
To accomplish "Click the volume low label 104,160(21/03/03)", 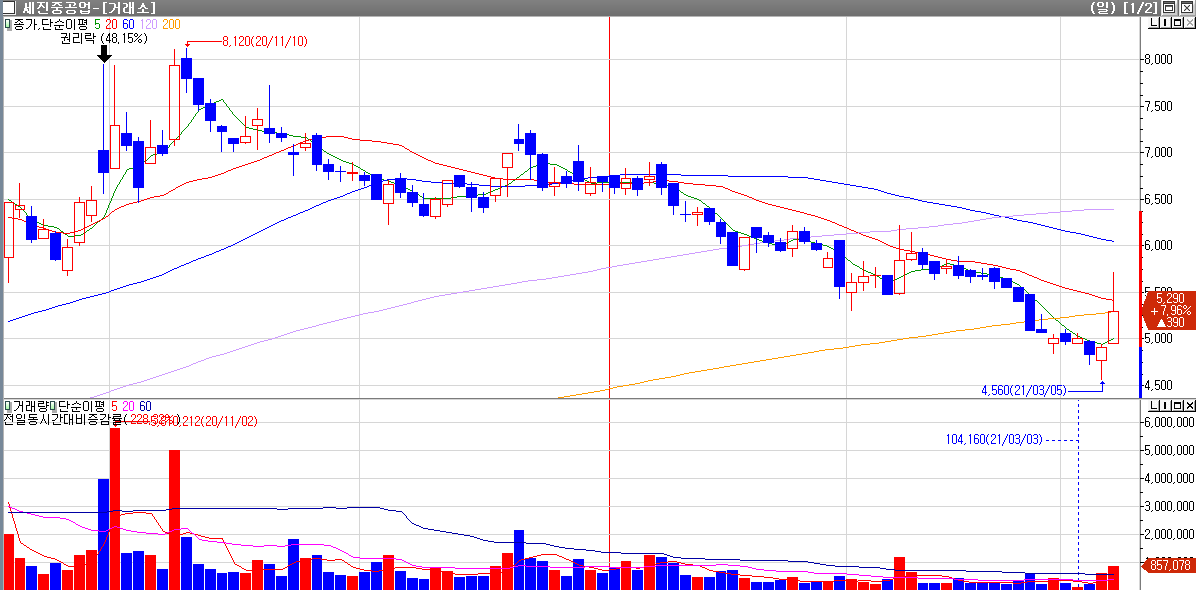I will point(993,440).
